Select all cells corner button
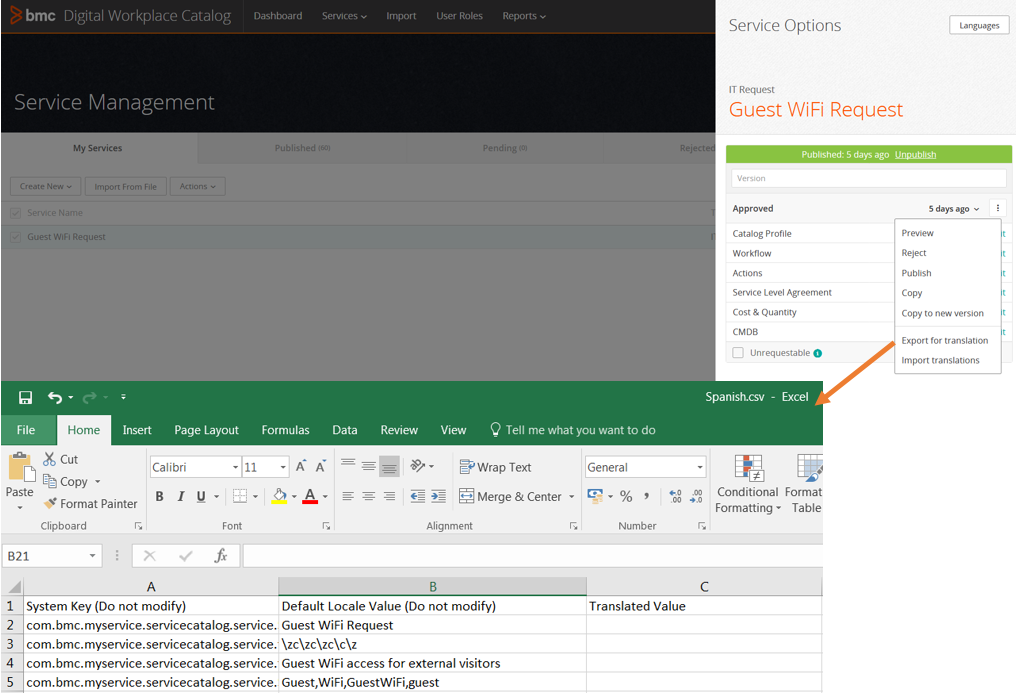This screenshot has width=1016, height=693. coord(14,587)
